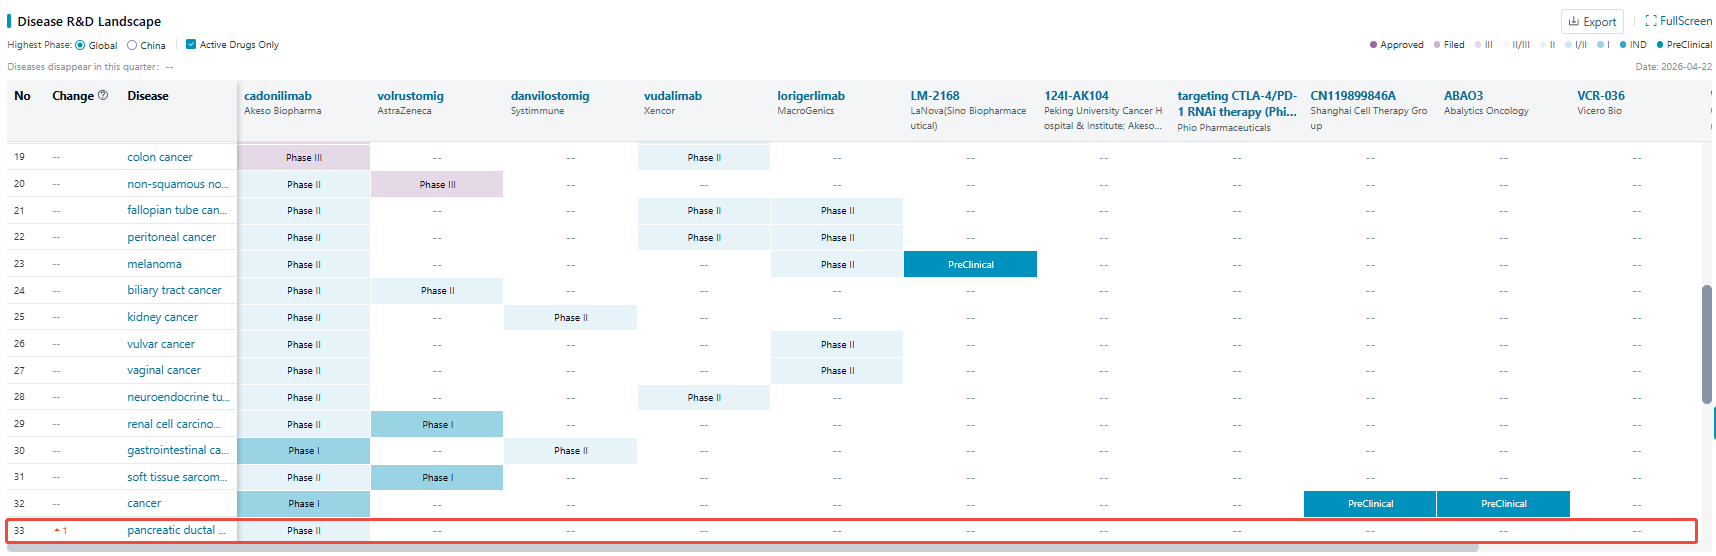Click the Phase III cell for colon cancer
Viewport: 1716px width, 556px height.
coord(303,157)
